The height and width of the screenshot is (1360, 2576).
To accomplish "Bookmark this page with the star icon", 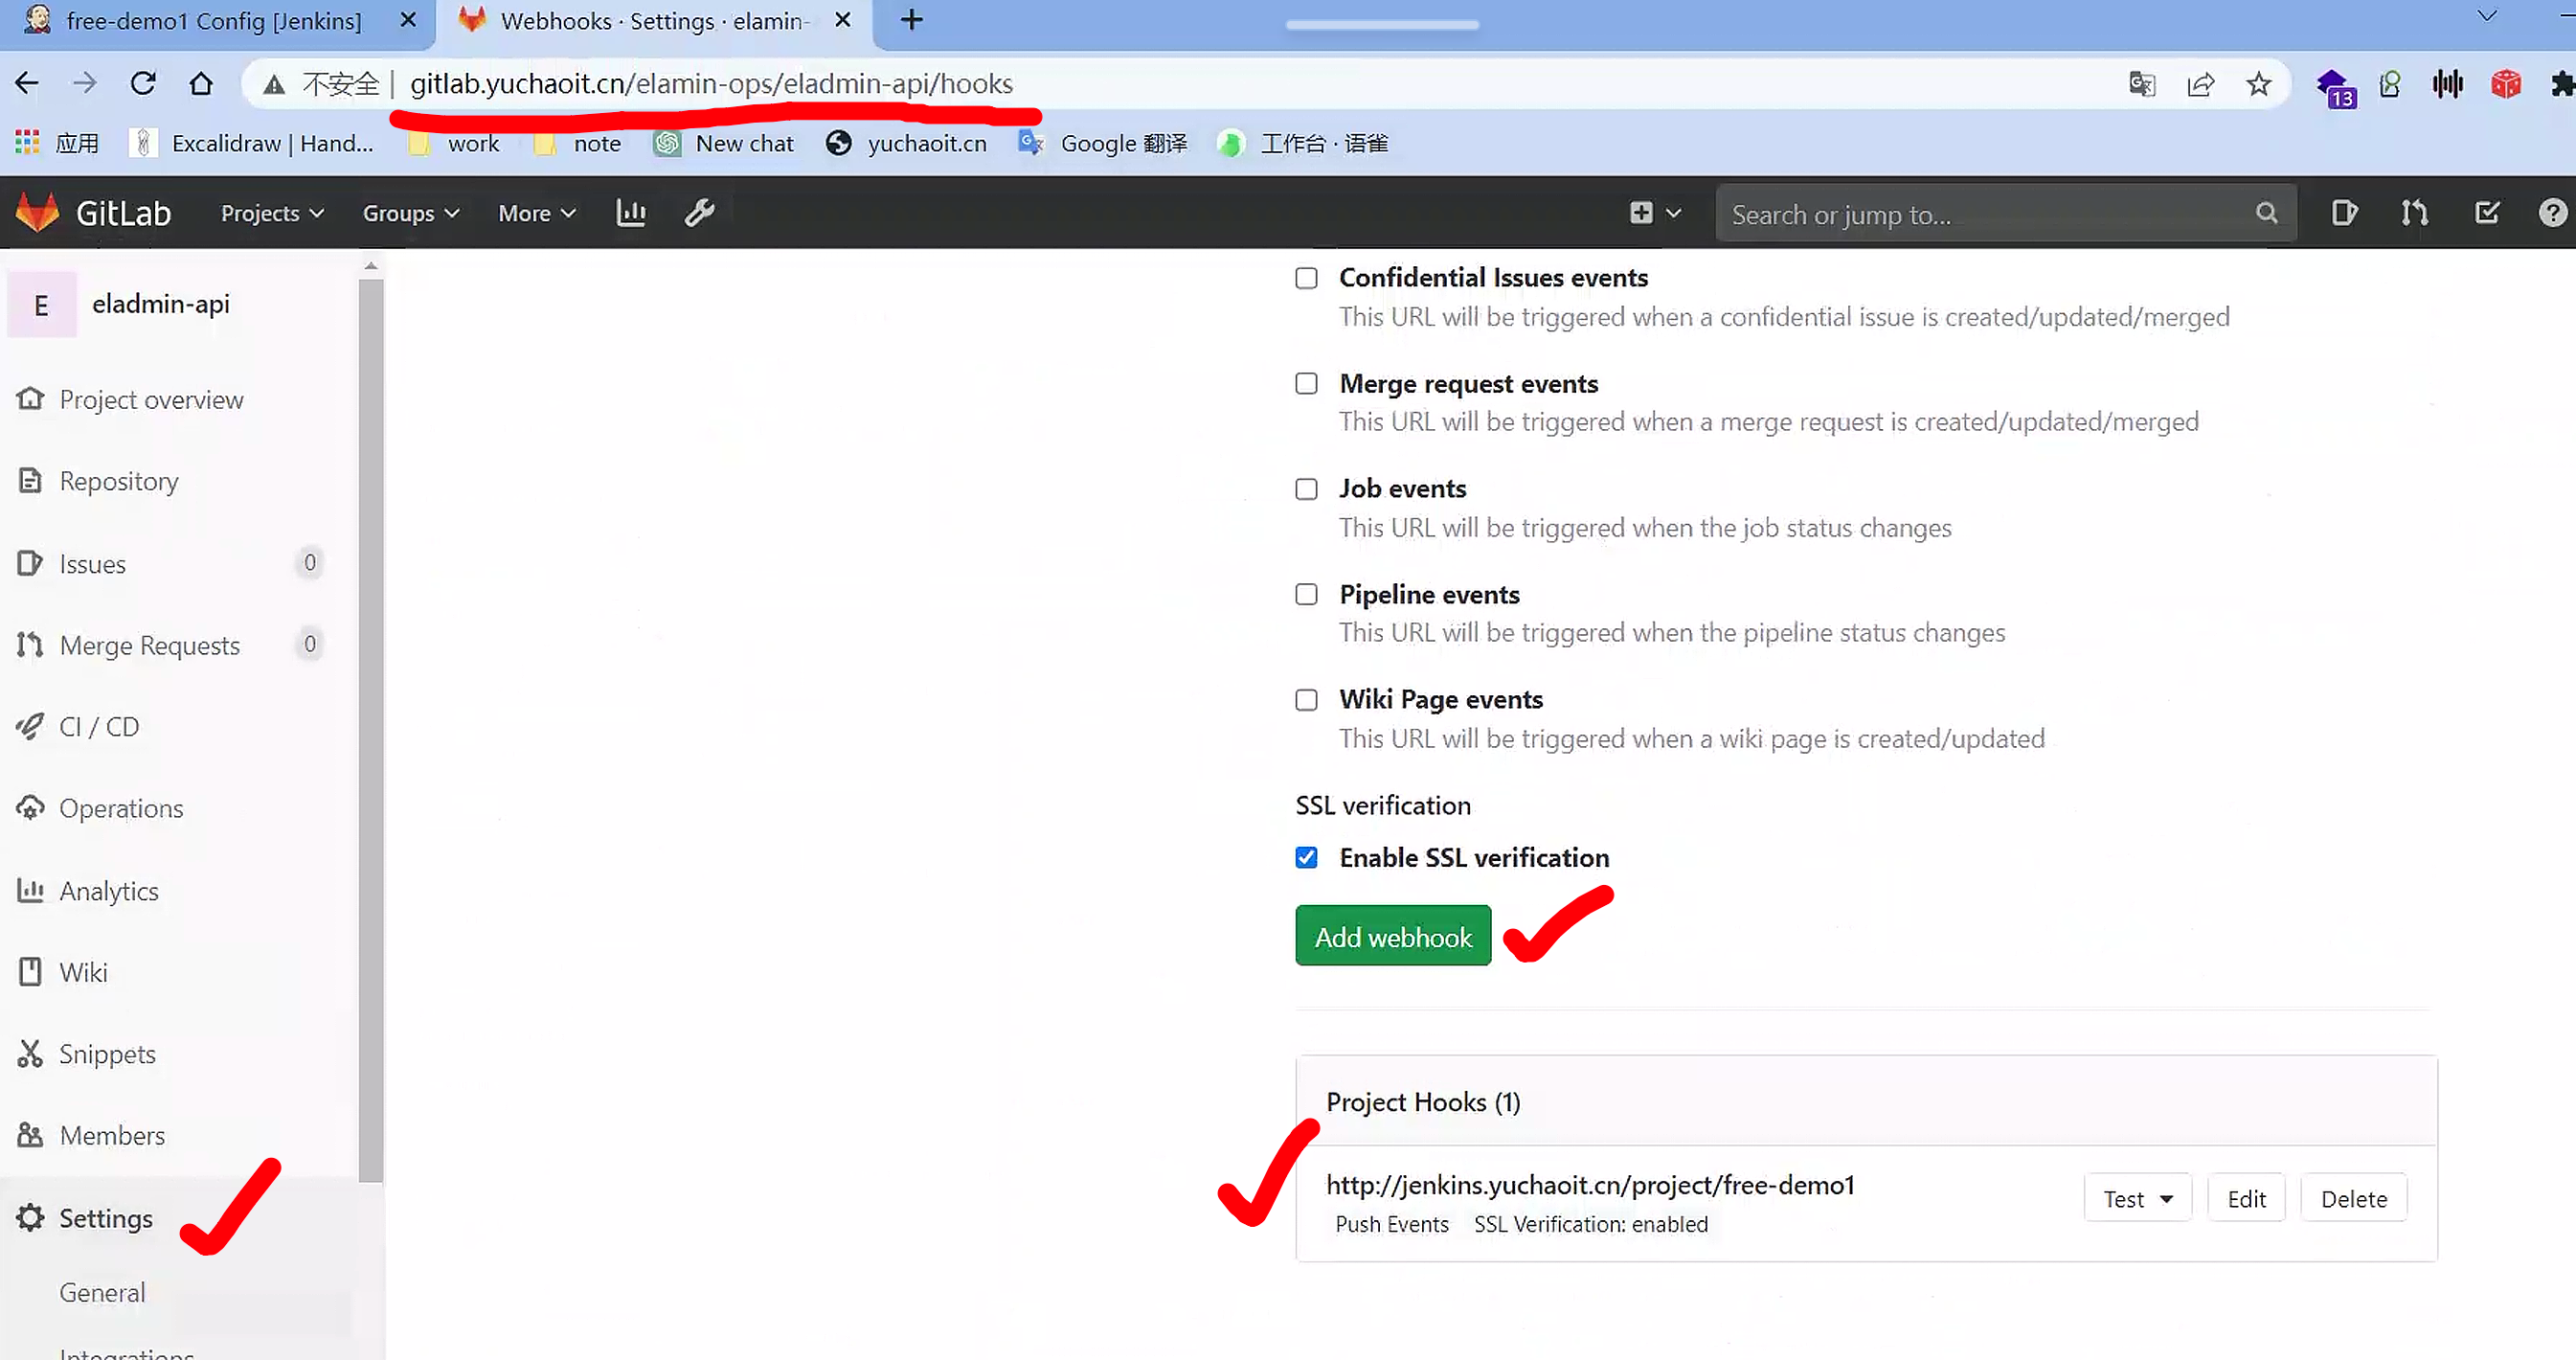I will [x=2258, y=84].
